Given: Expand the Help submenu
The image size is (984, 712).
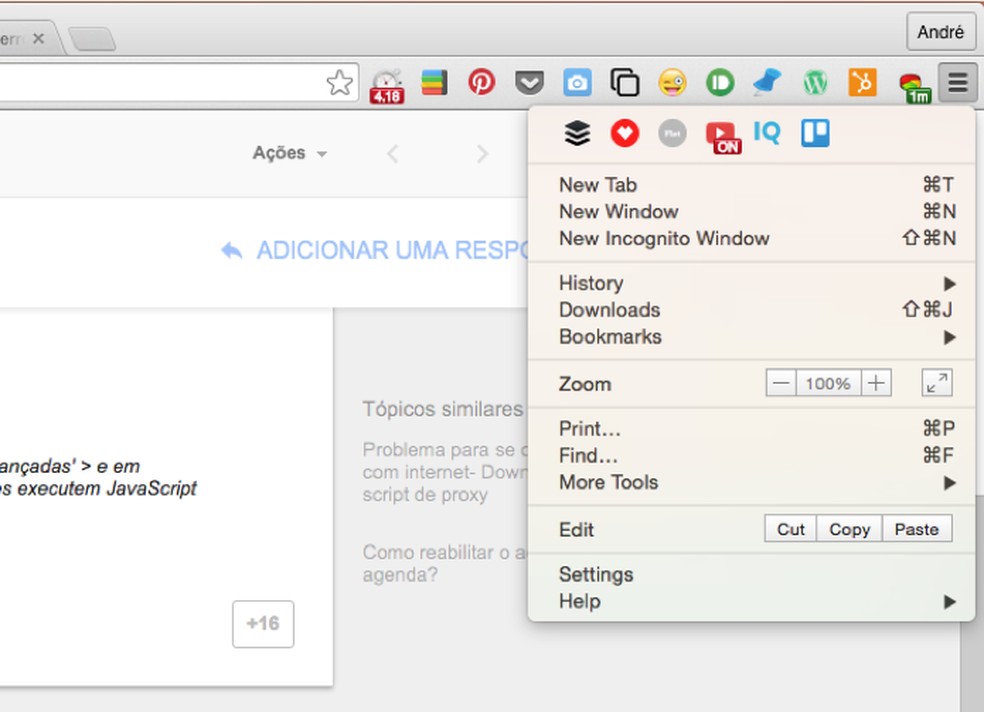Looking at the screenshot, I should (752, 602).
